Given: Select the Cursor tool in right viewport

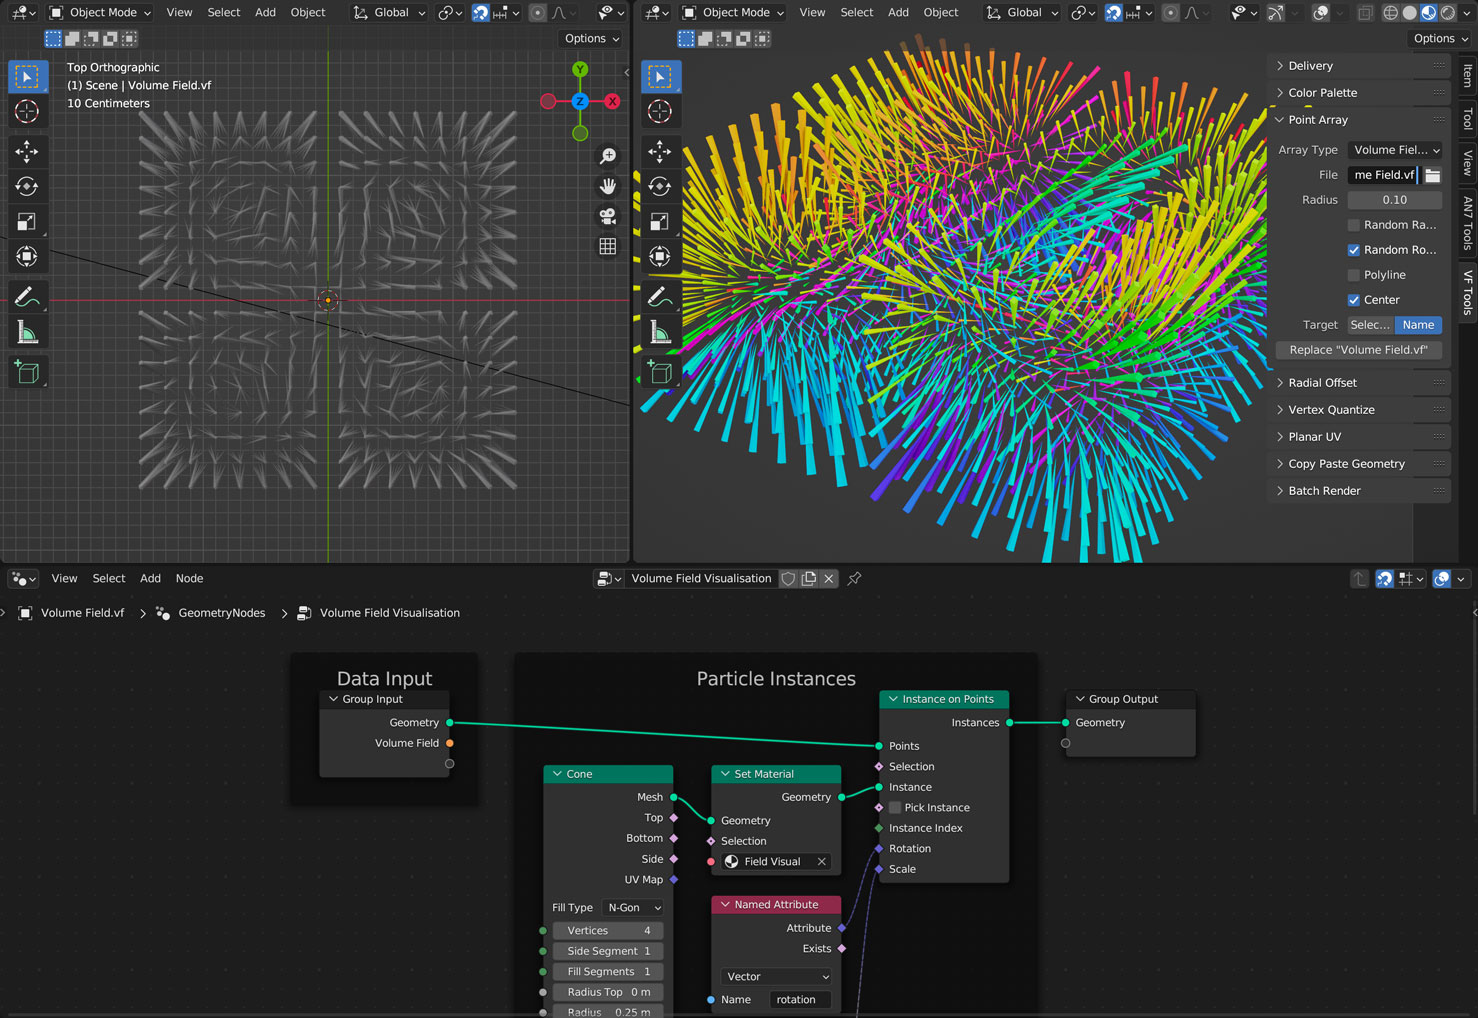Looking at the screenshot, I should pos(660,111).
